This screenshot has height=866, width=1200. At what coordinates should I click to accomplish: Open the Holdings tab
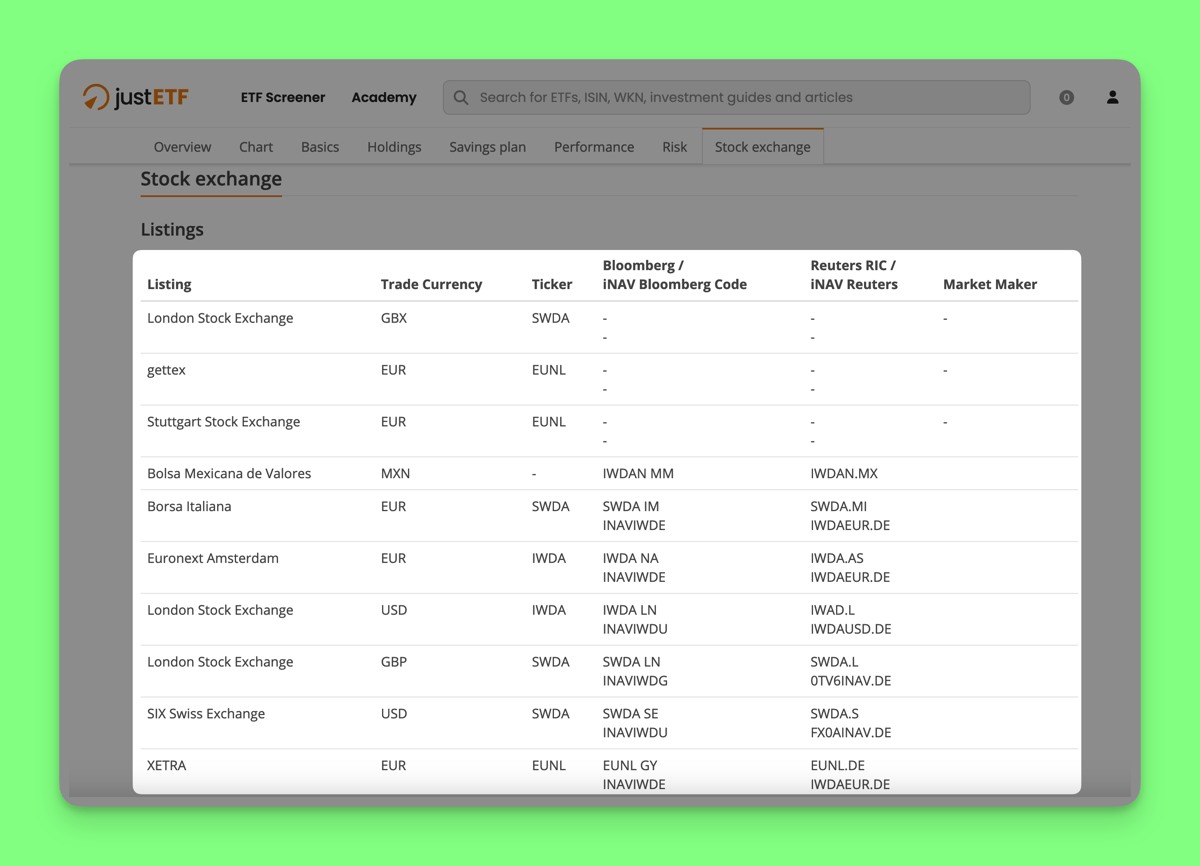(394, 147)
